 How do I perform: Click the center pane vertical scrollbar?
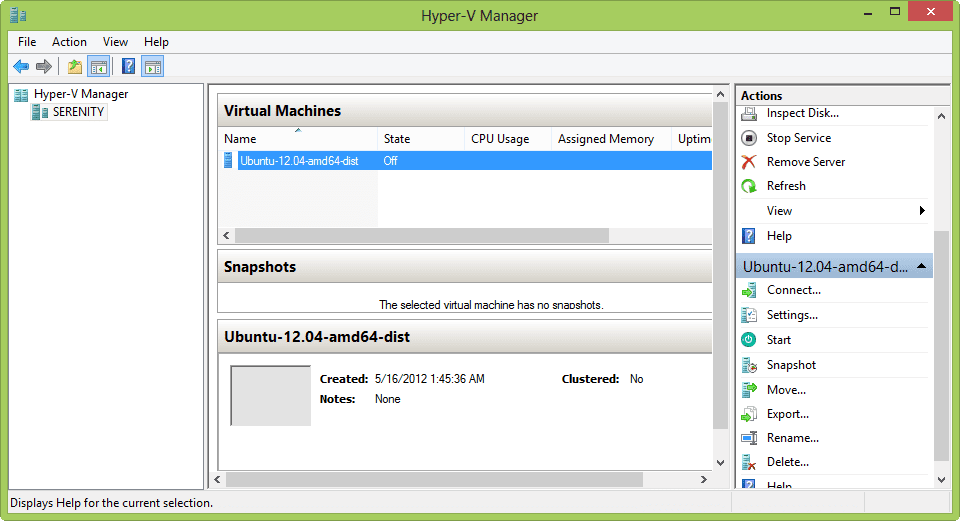[x=721, y=265]
